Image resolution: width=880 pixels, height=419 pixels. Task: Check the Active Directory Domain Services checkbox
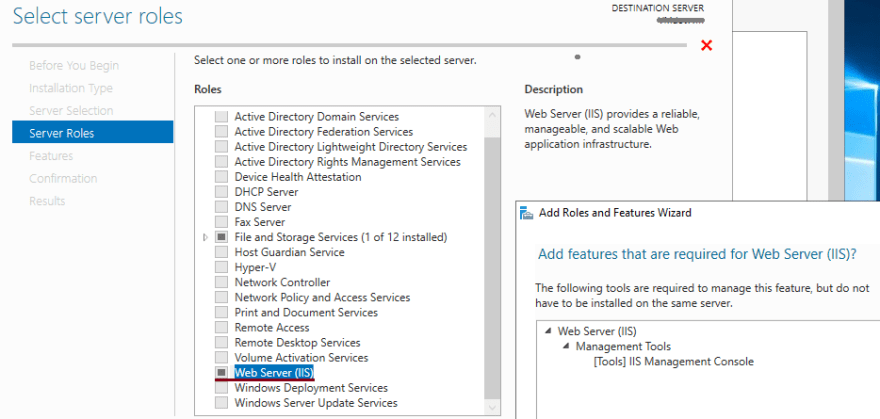[222, 117]
